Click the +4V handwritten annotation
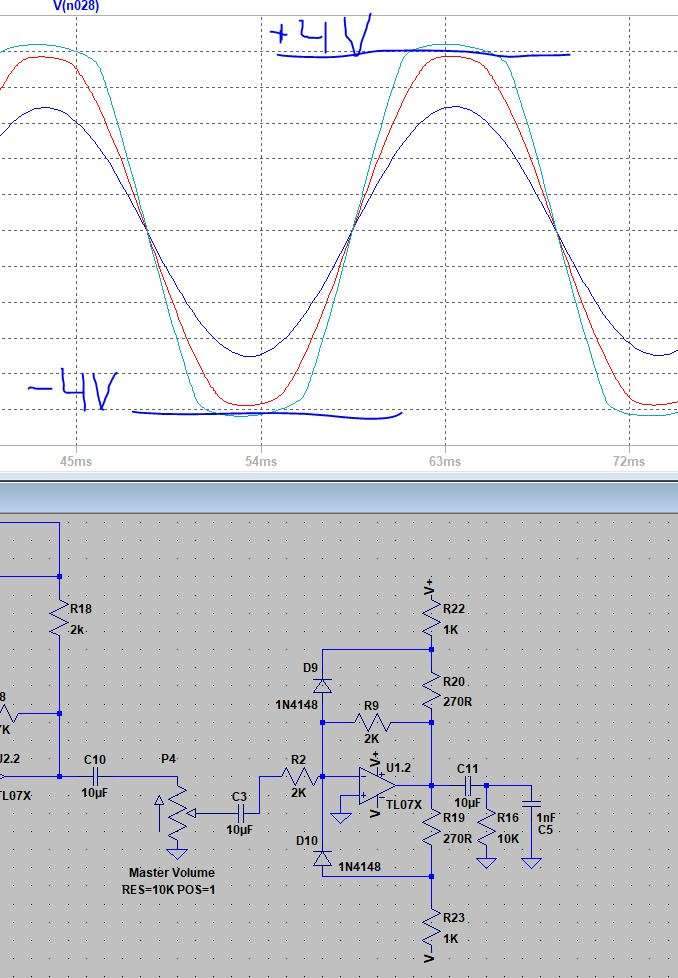The image size is (678, 978). coord(320,35)
